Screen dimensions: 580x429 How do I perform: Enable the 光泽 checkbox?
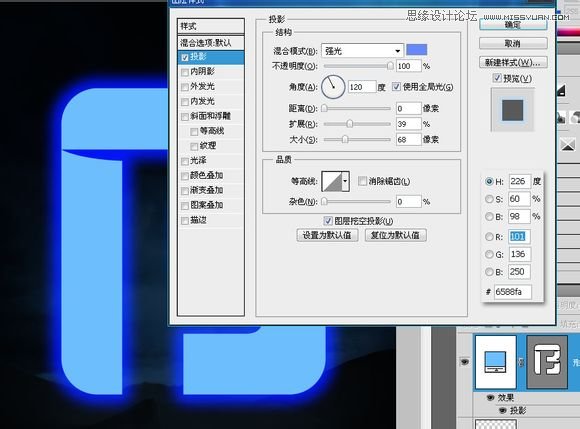pyautogui.click(x=185, y=161)
